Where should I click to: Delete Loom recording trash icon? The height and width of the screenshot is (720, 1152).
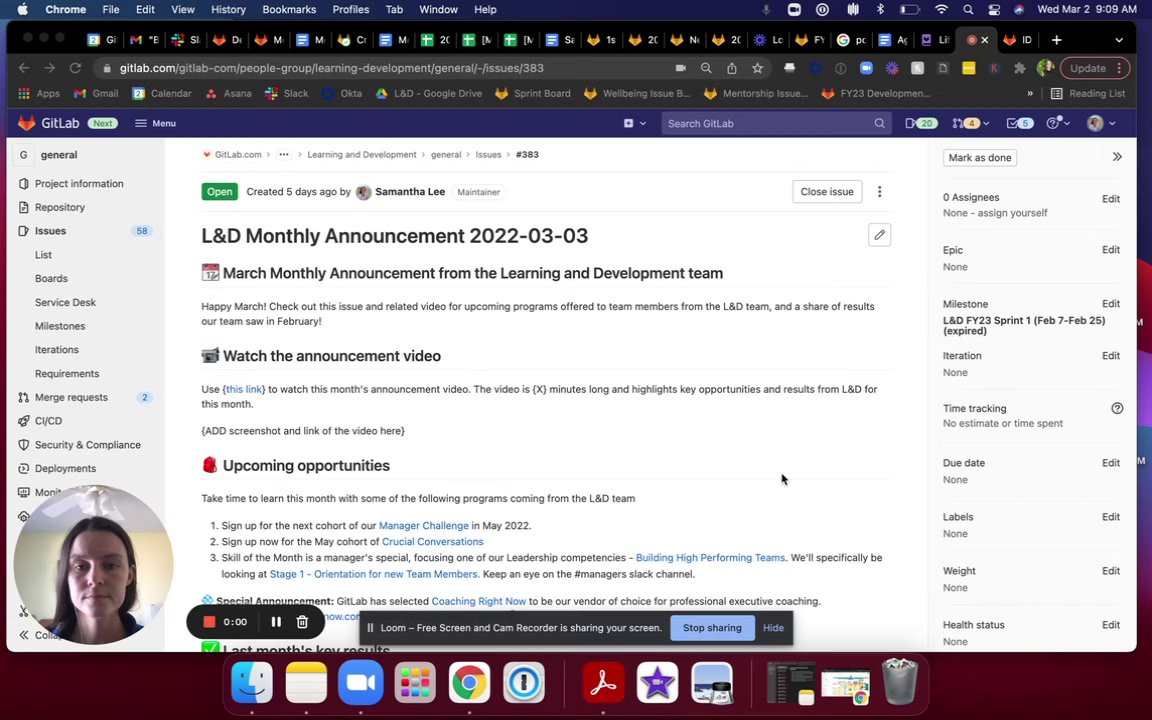(x=302, y=622)
